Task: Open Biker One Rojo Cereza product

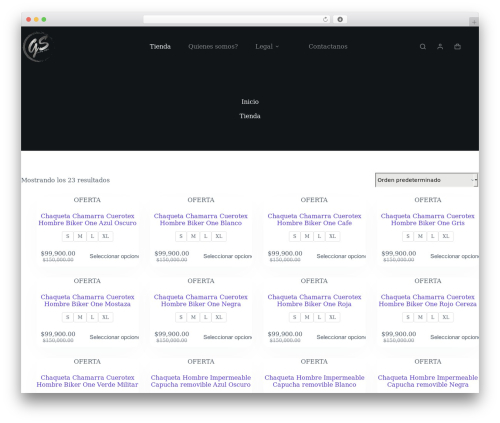Action: pyautogui.click(x=428, y=300)
